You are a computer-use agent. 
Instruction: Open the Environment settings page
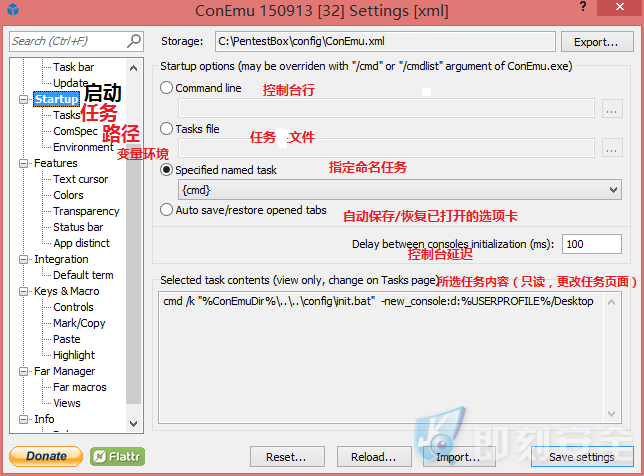83,147
